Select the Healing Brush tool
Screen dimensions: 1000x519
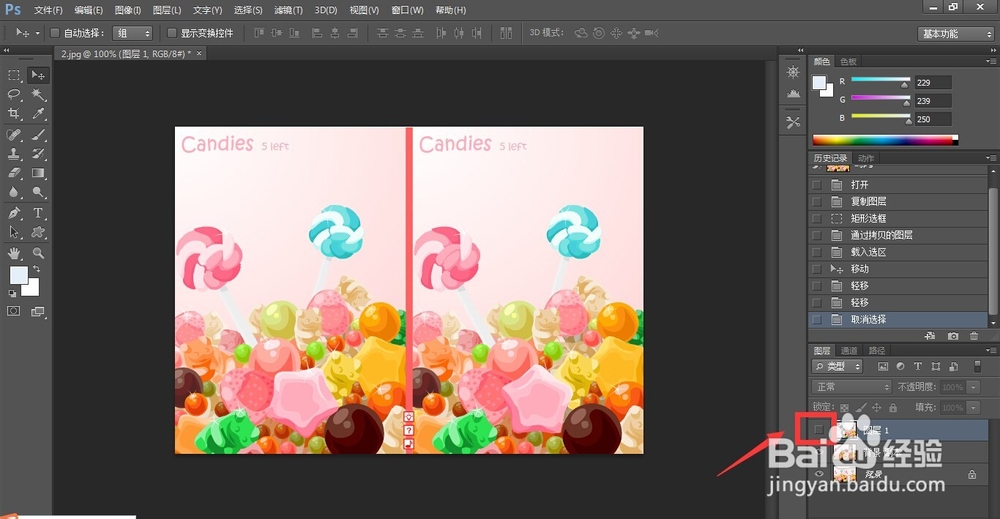point(14,135)
